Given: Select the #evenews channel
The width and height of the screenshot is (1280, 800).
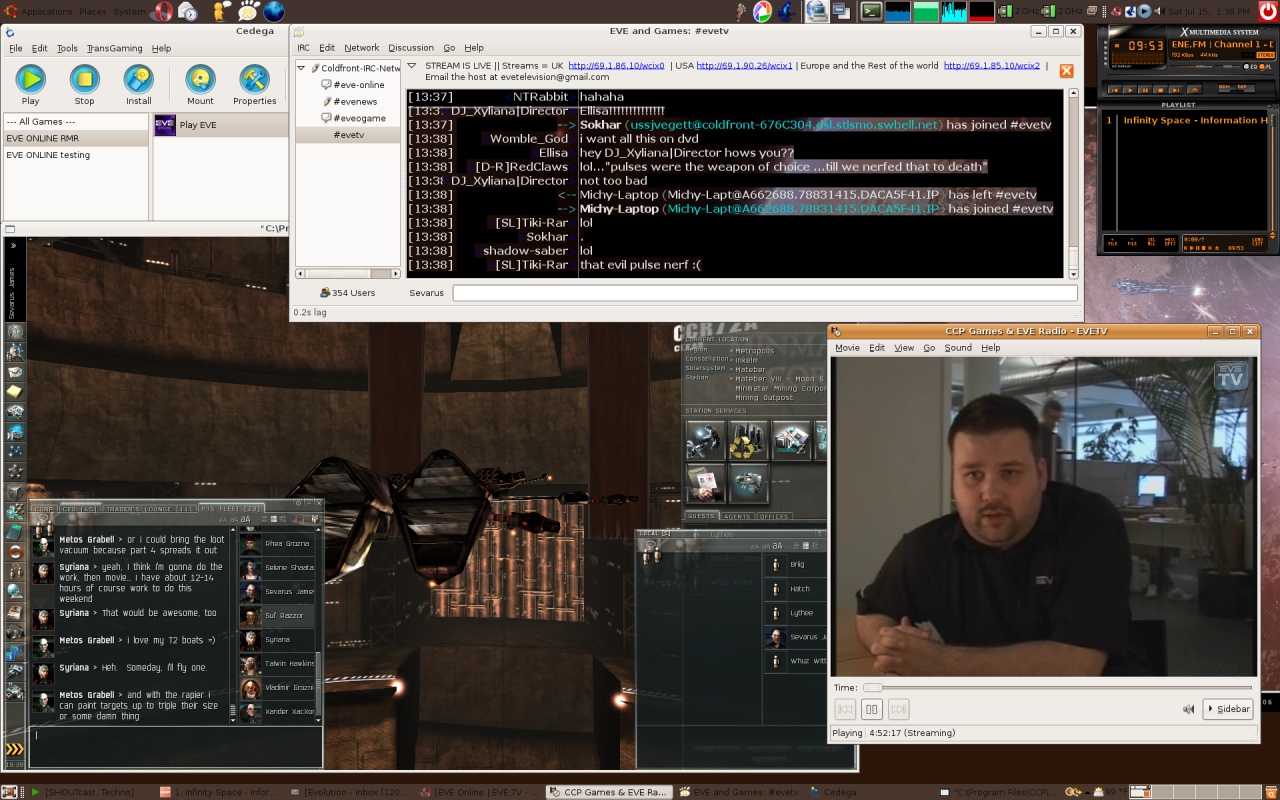Looking at the screenshot, I should (355, 102).
